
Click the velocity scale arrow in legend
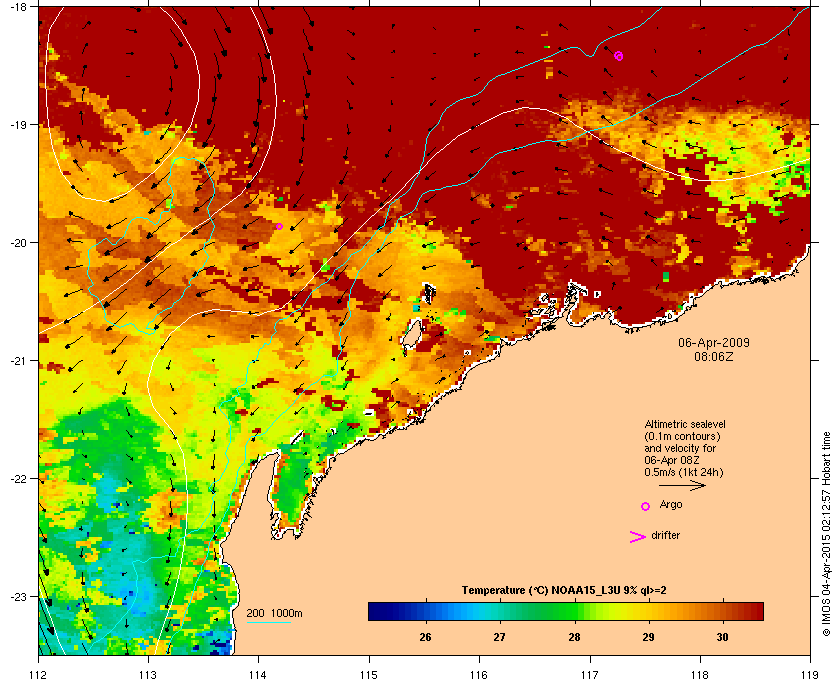point(682,485)
